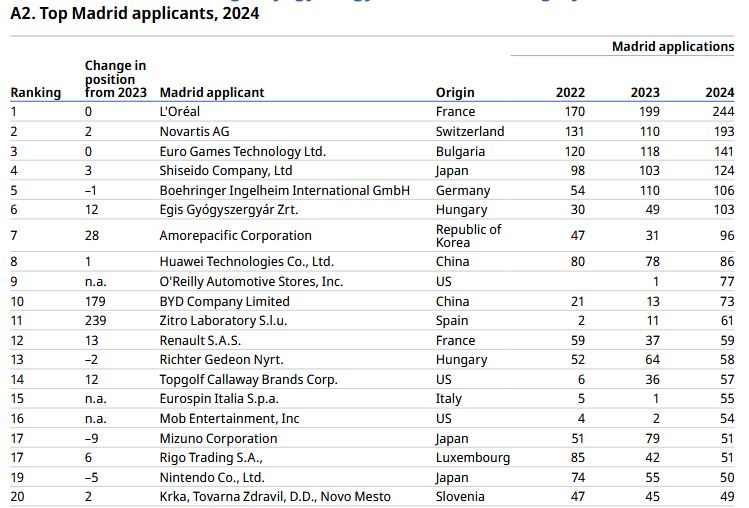Select the applicant name 'L'Oréal'
Image resolution: width=749 pixels, height=508 pixels.
point(180,112)
